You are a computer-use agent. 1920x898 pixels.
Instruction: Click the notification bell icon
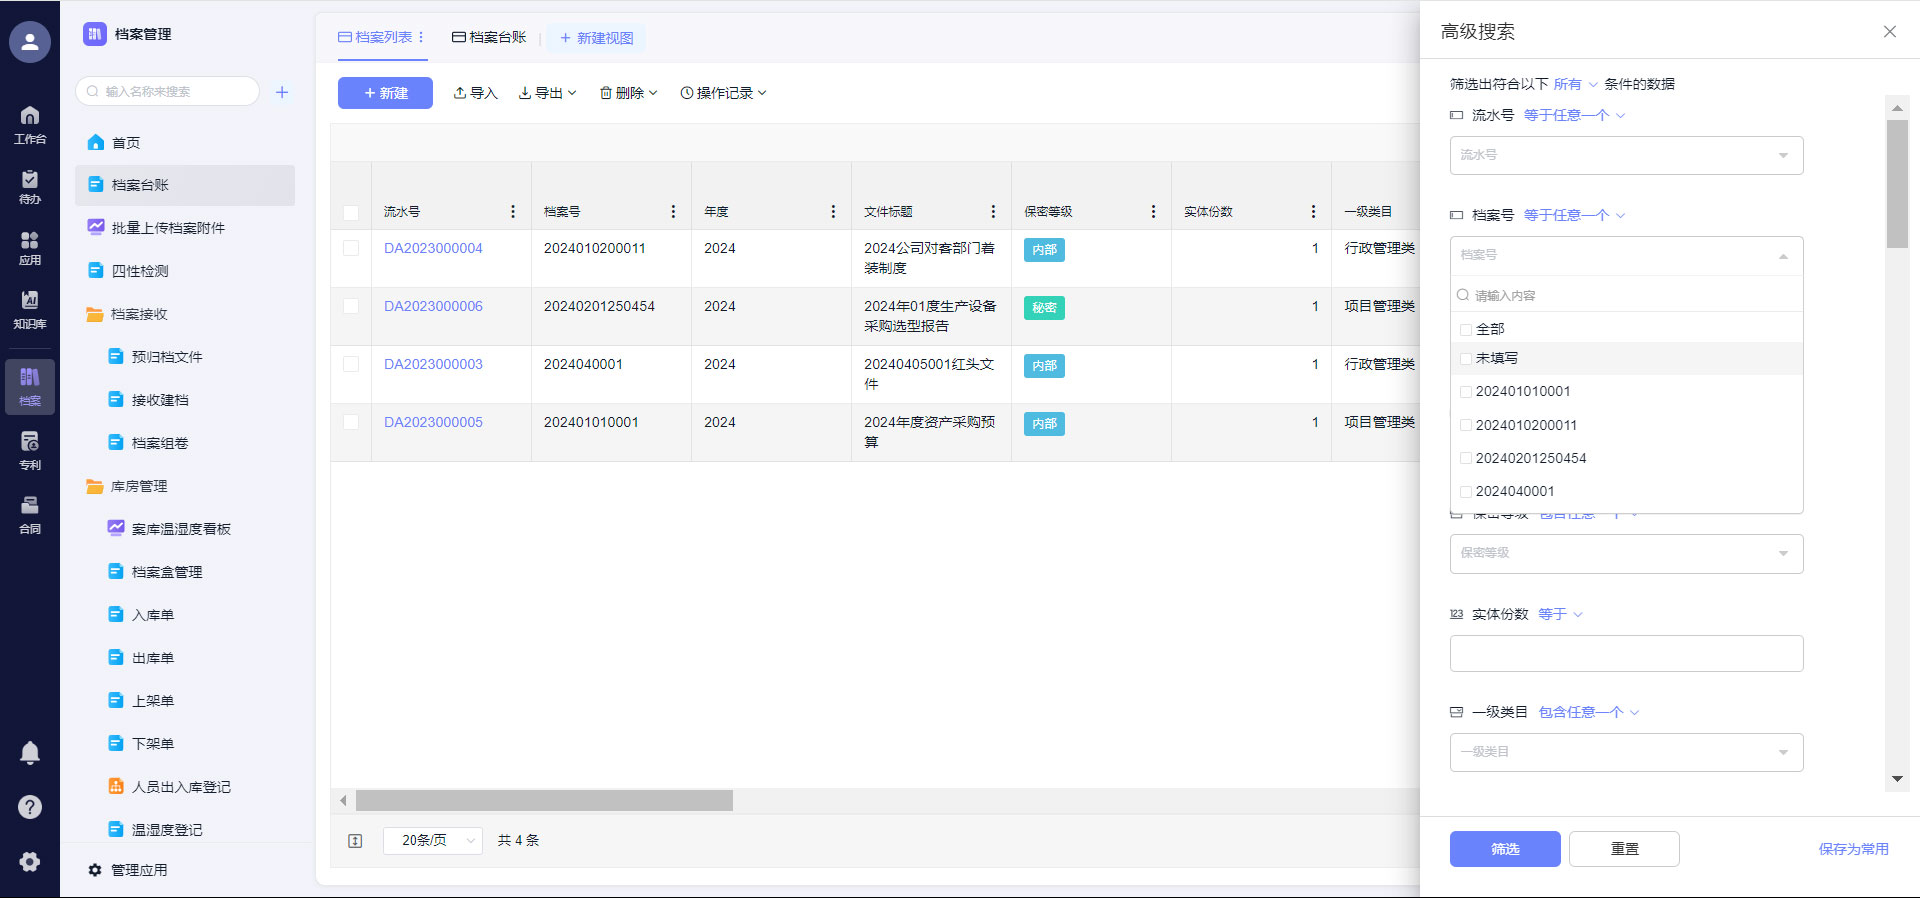tap(30, 753)
